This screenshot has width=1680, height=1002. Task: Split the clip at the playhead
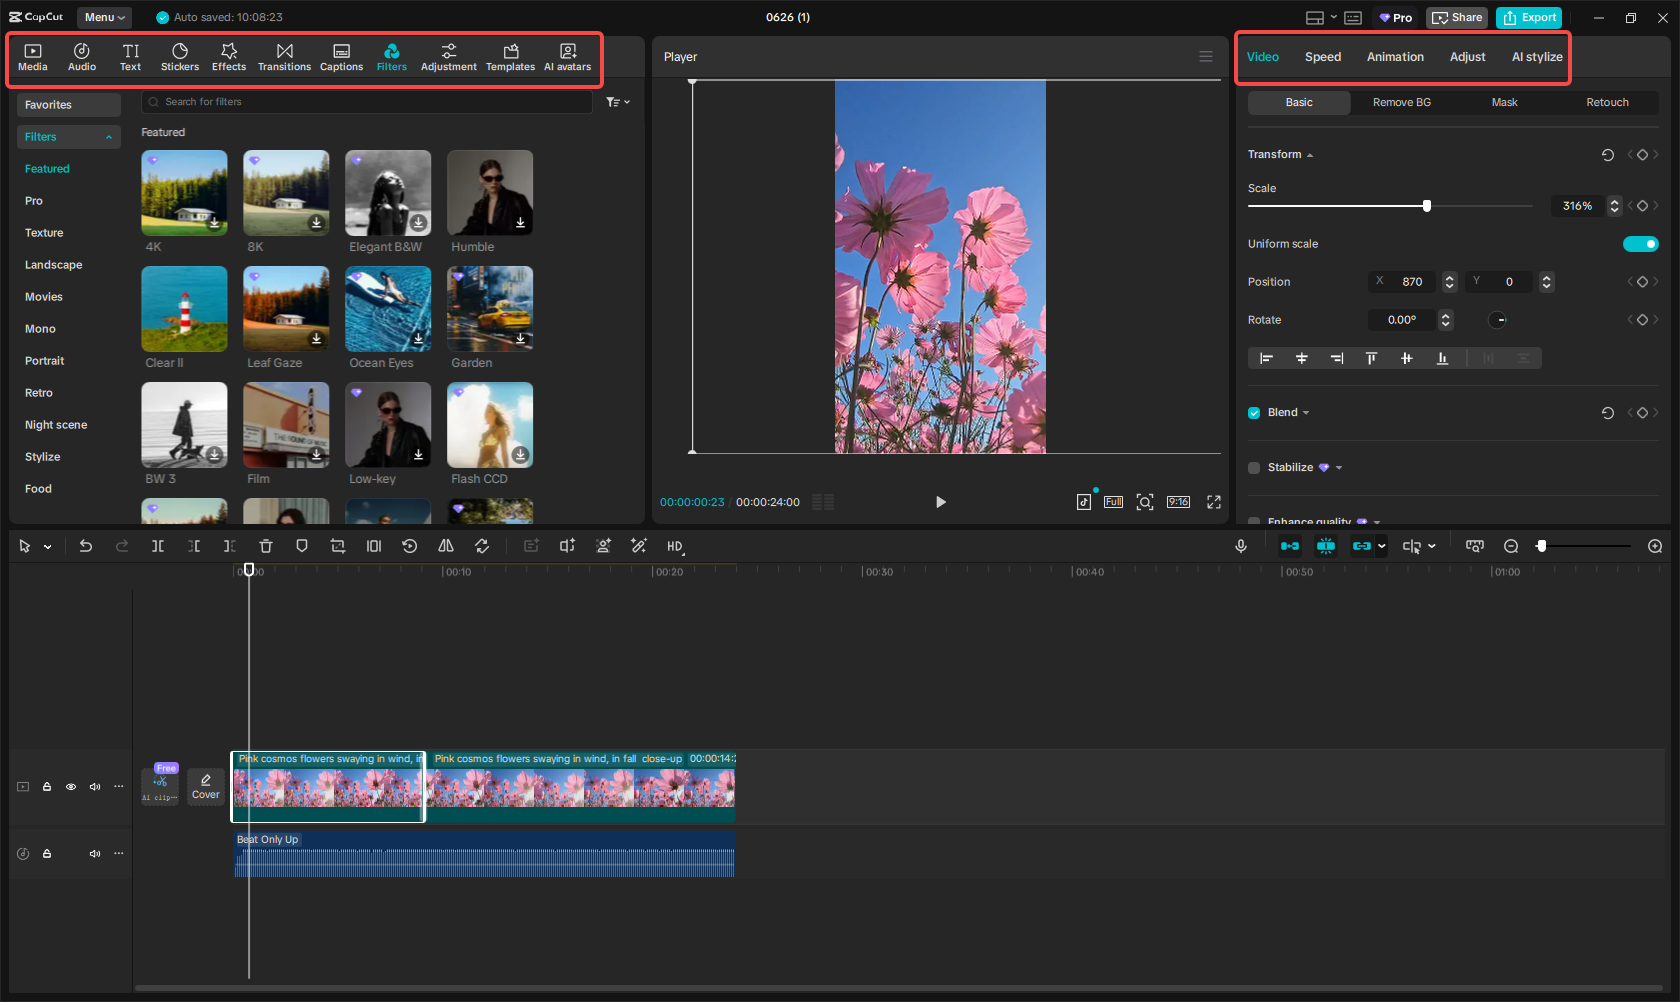pos(158,546)
